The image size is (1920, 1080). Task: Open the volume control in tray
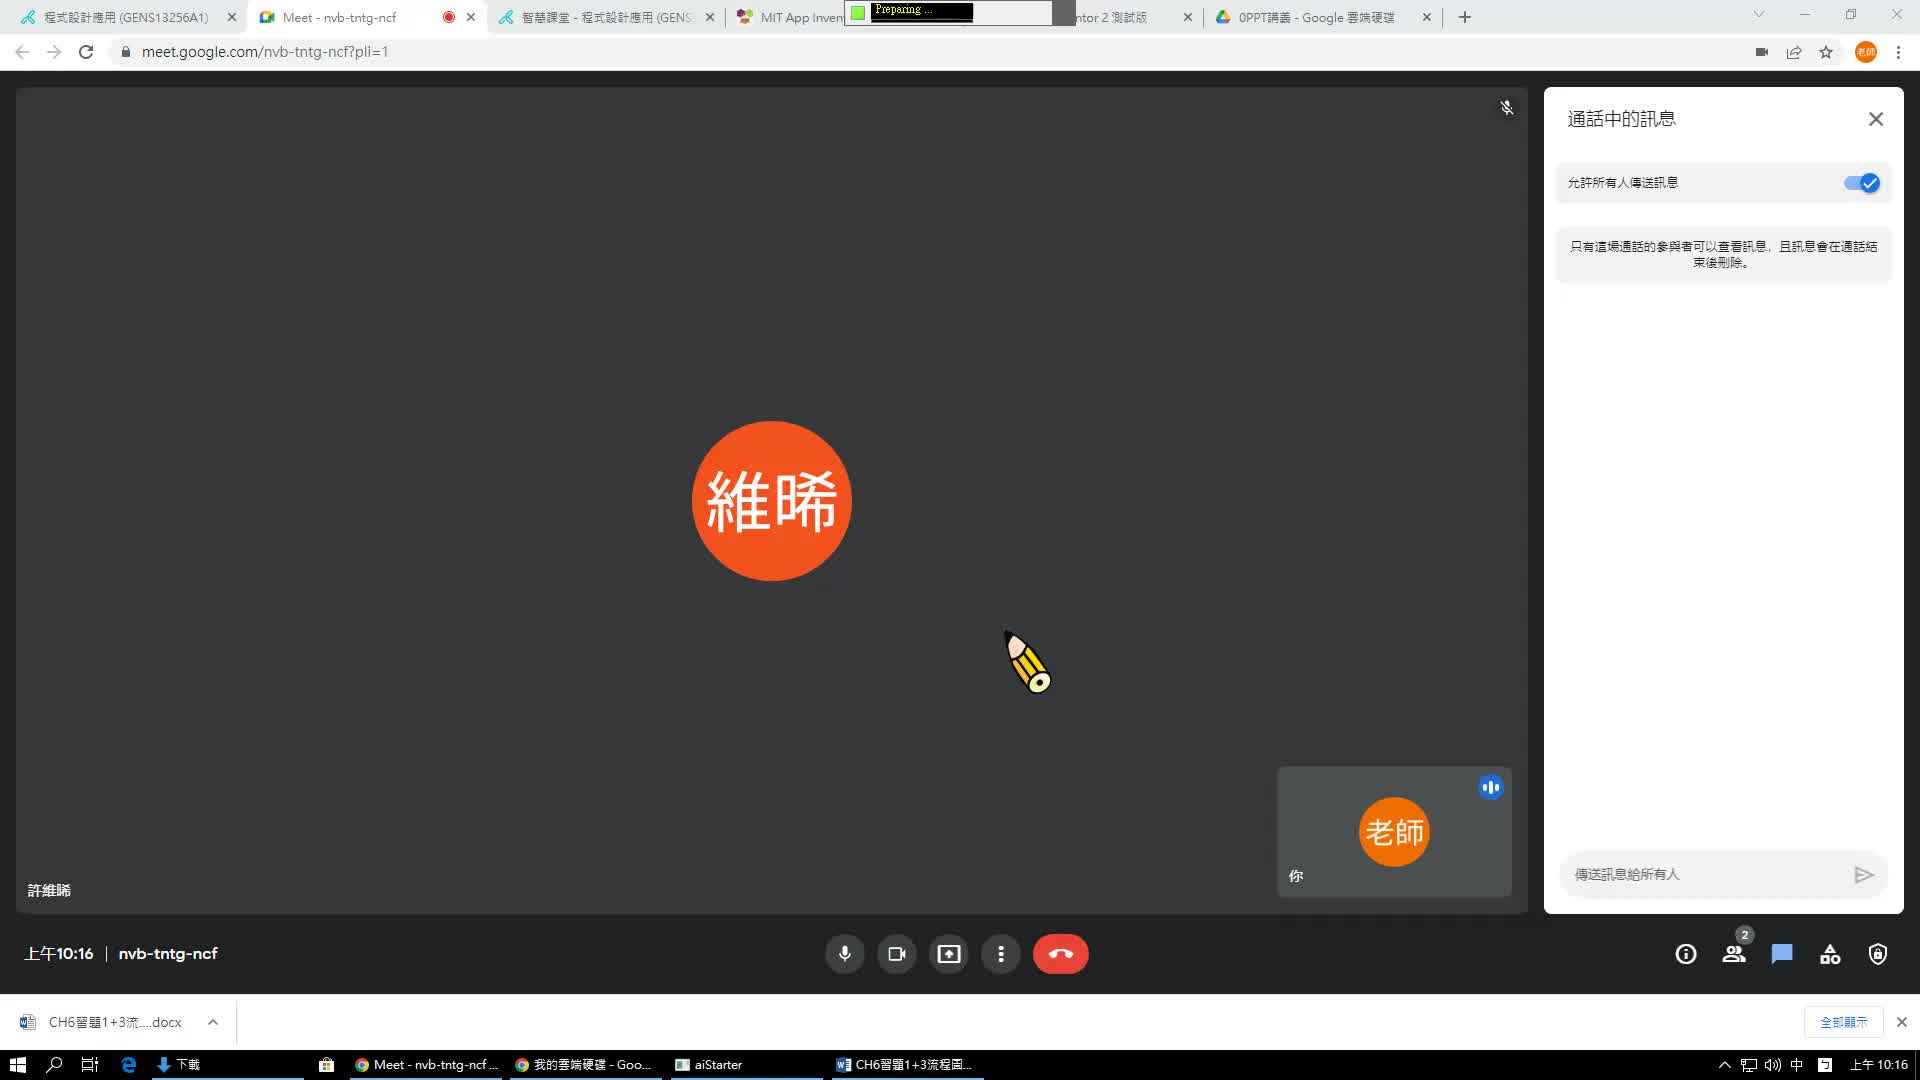pyautogui.click(x=1773, y=1065)
